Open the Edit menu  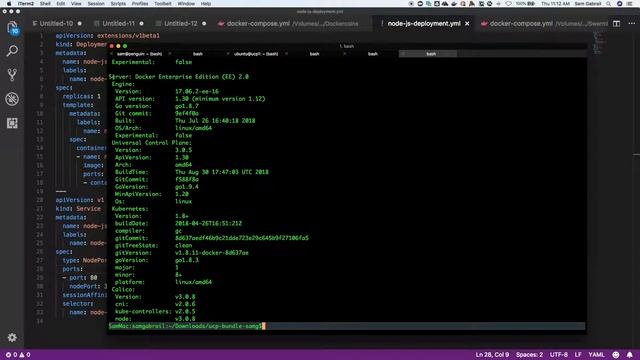coord(61,4)
